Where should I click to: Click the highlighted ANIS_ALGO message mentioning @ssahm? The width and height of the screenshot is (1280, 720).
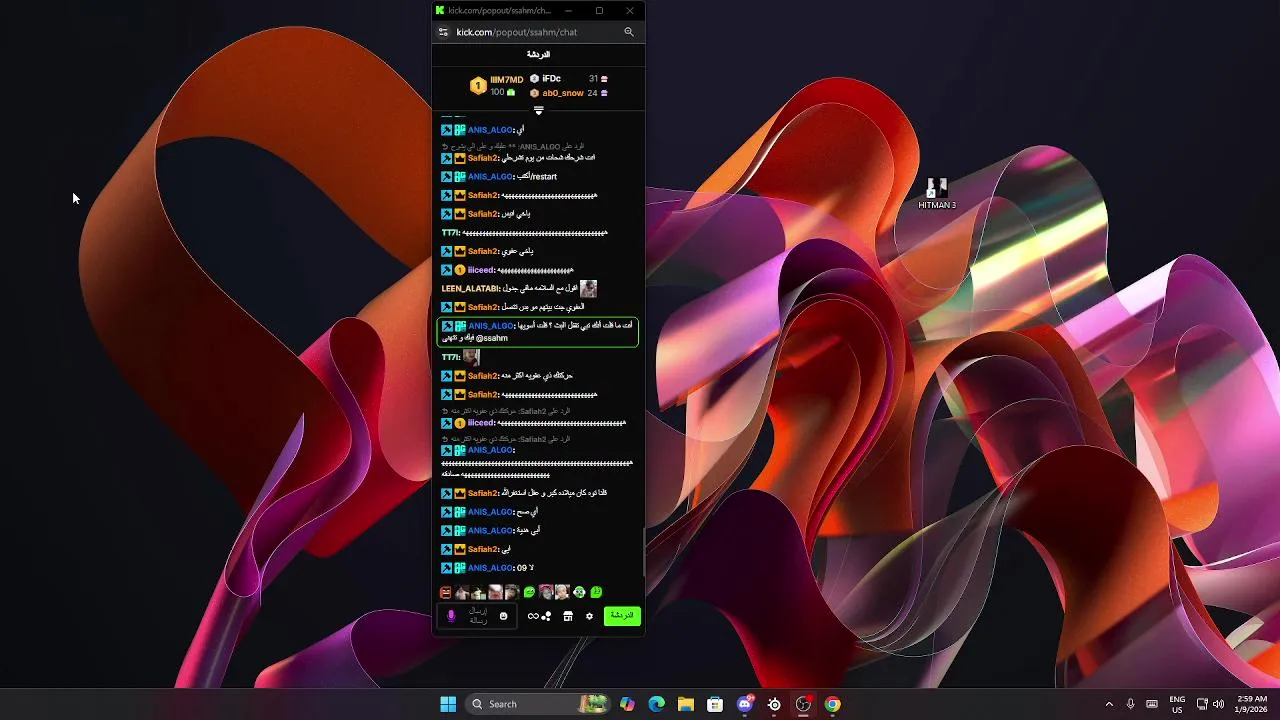coord(538,332)
